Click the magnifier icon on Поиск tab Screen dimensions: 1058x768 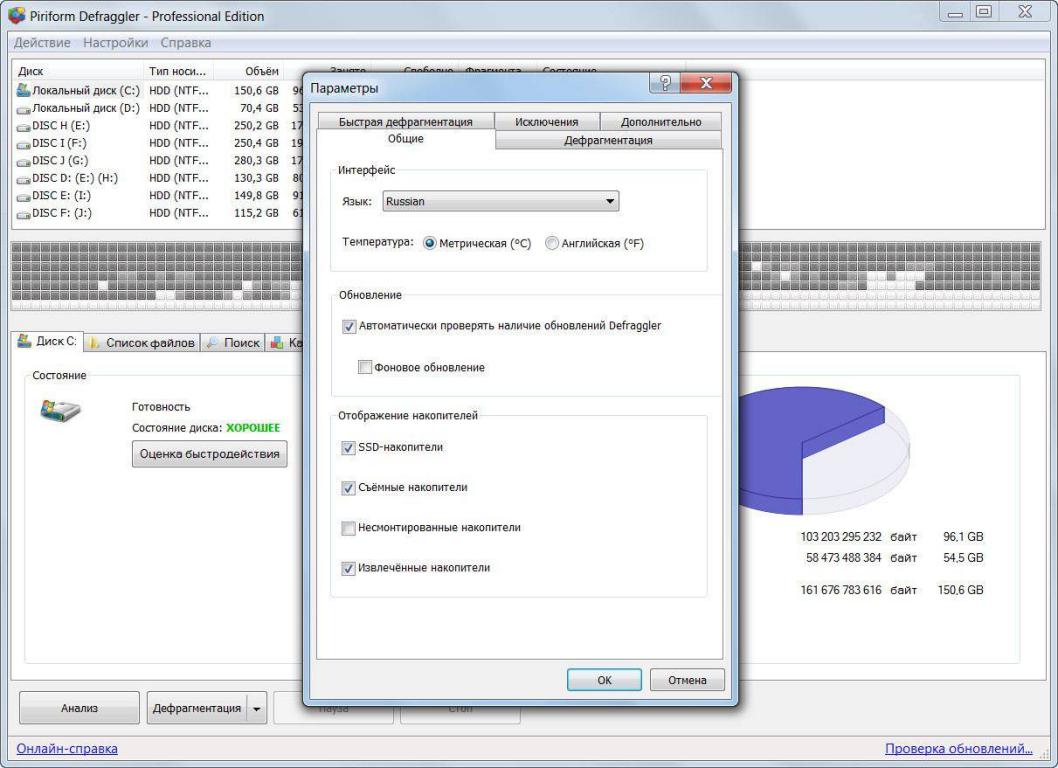211,343
